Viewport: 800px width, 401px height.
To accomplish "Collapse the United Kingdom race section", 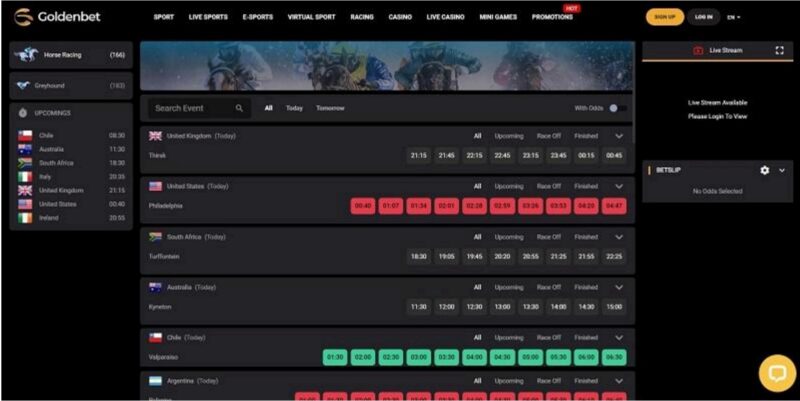I will pyautogui.click(x=619, y=136).
